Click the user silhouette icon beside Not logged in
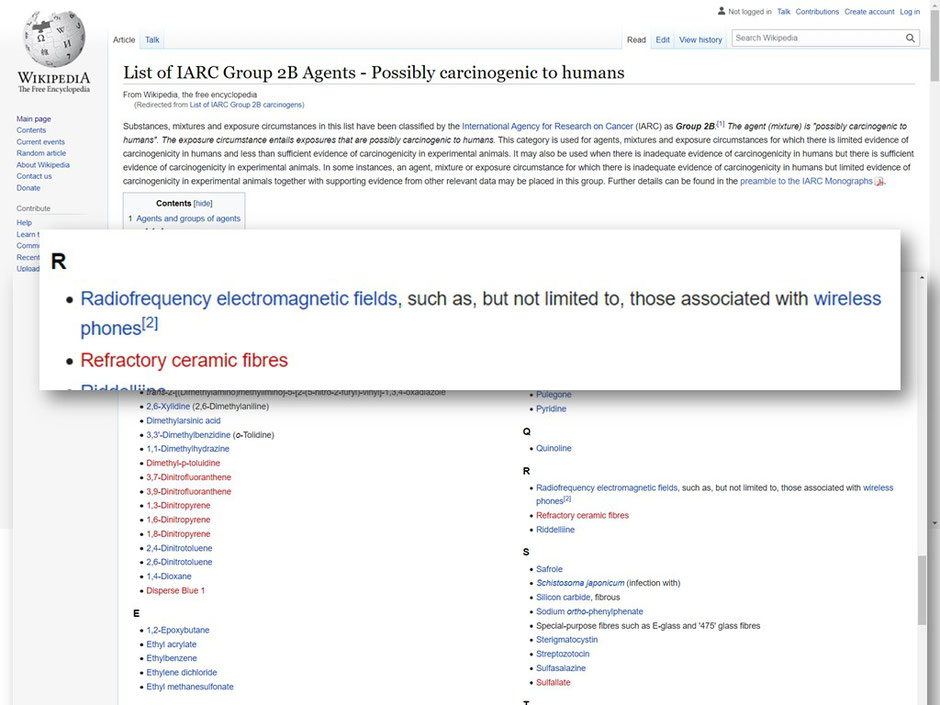This screenshot has height=705, width=940. click(721, 11)
